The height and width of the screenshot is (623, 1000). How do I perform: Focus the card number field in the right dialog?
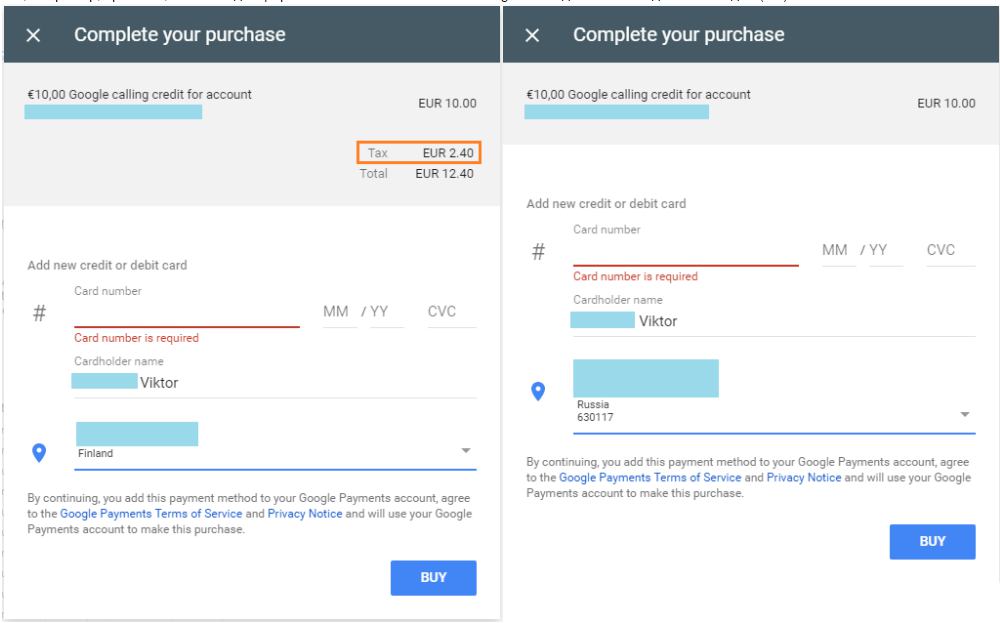(x=686, y=252)
